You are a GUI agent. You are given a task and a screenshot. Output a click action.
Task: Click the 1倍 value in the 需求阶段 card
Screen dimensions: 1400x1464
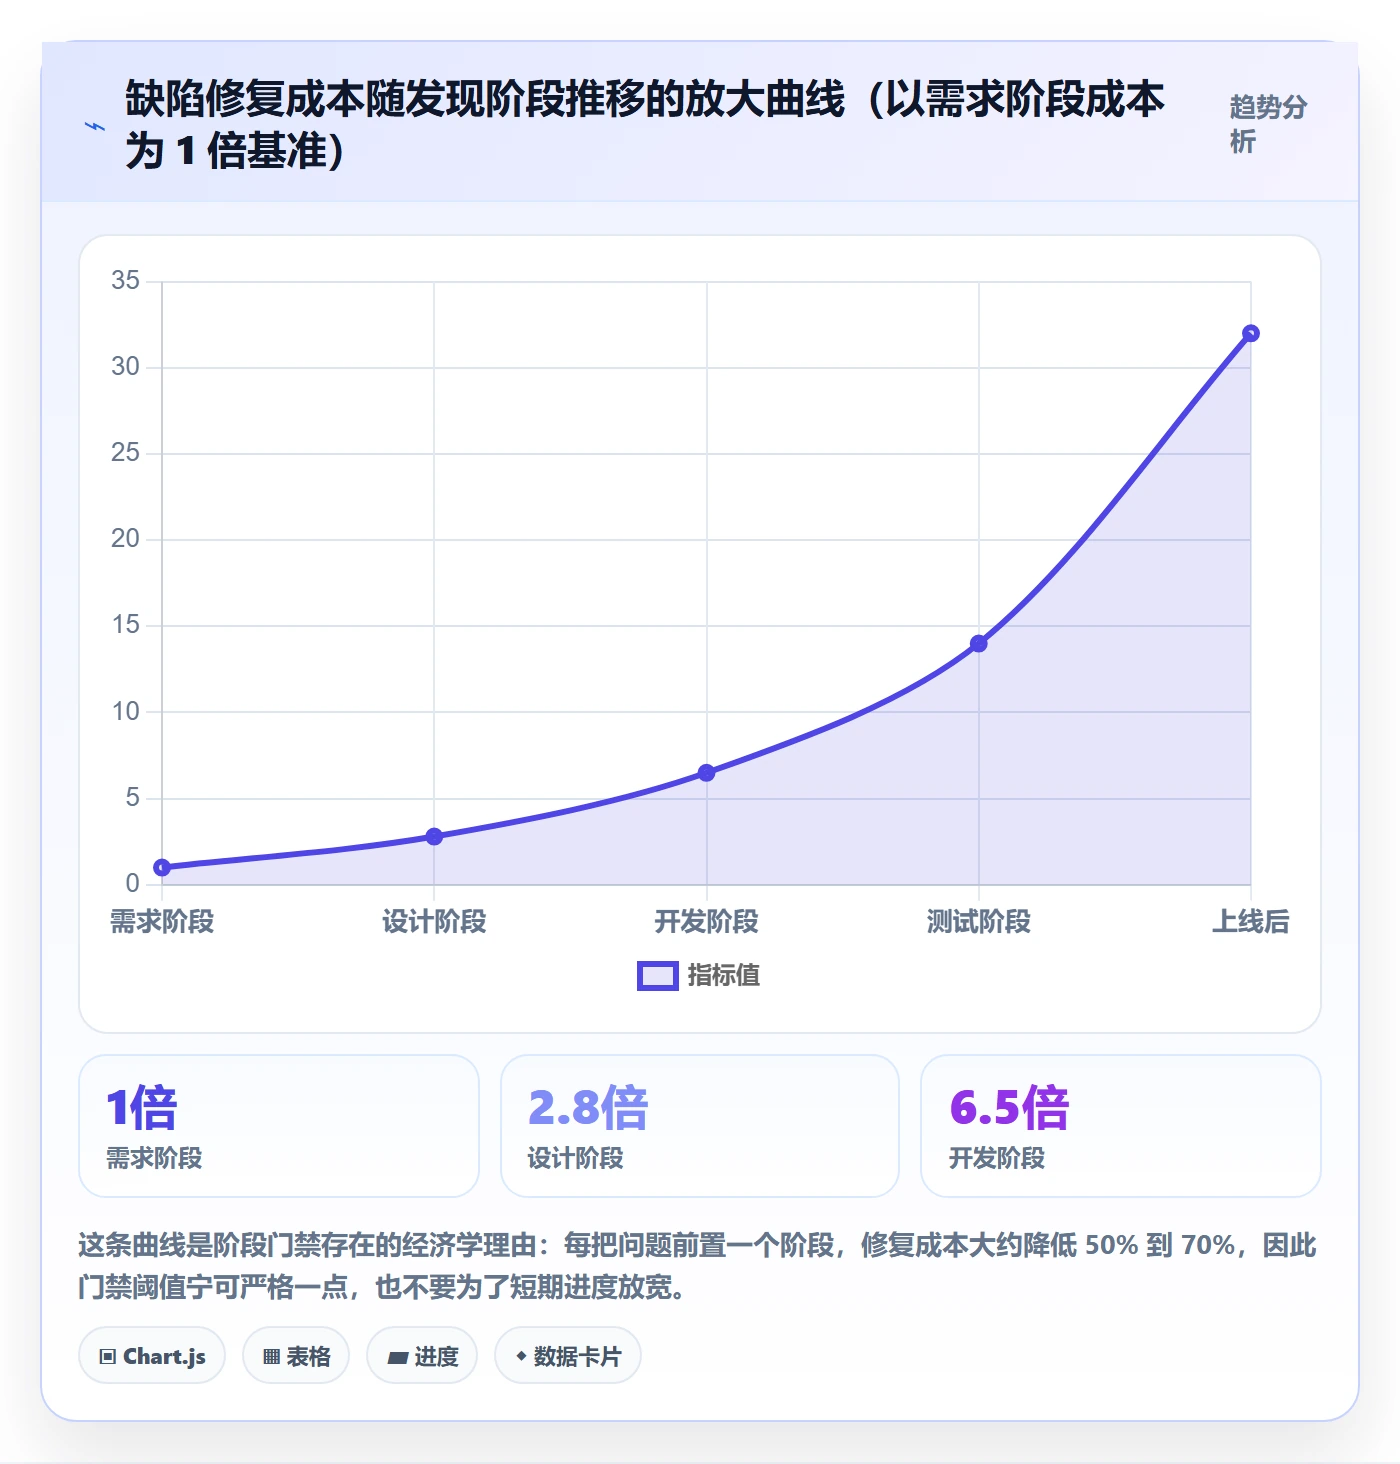pos(142,1107)
